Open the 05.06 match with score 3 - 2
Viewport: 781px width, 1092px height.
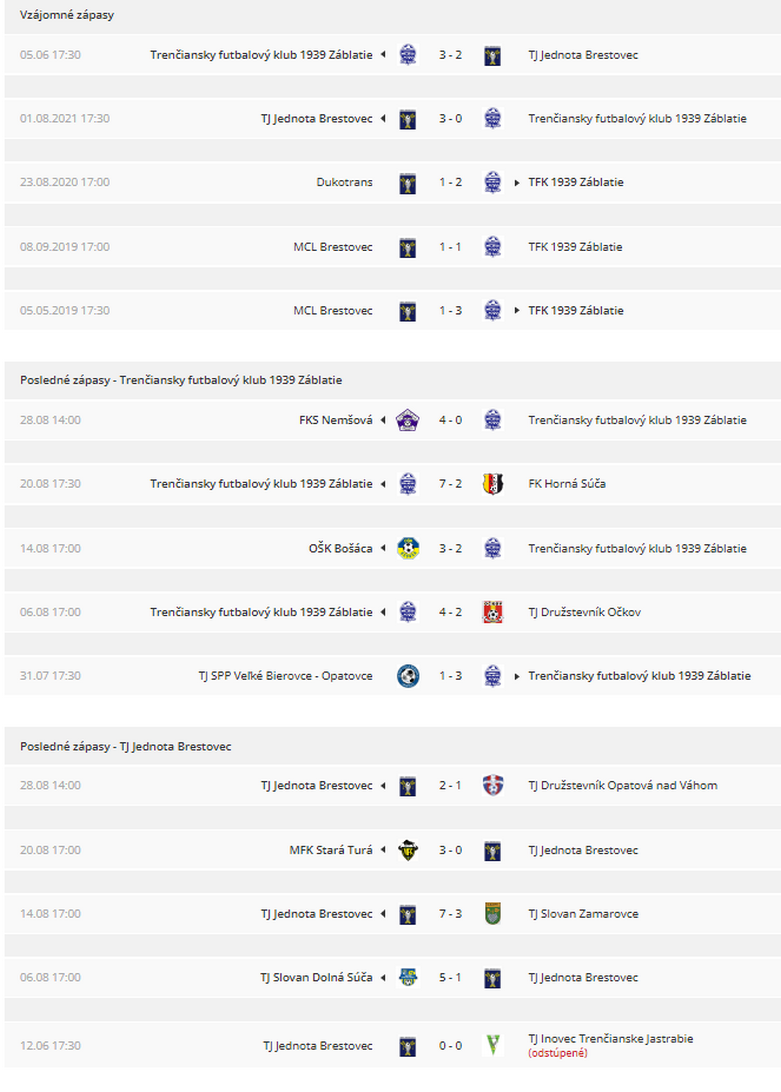[x=450, y=55]
